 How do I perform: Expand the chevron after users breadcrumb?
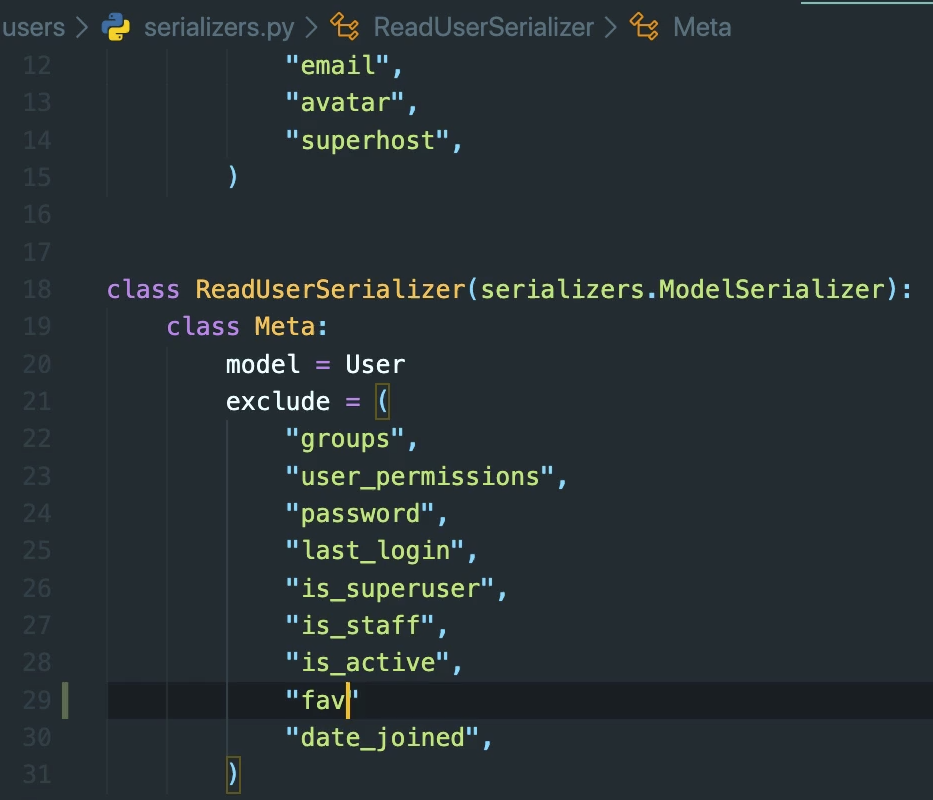click(82, 27)
